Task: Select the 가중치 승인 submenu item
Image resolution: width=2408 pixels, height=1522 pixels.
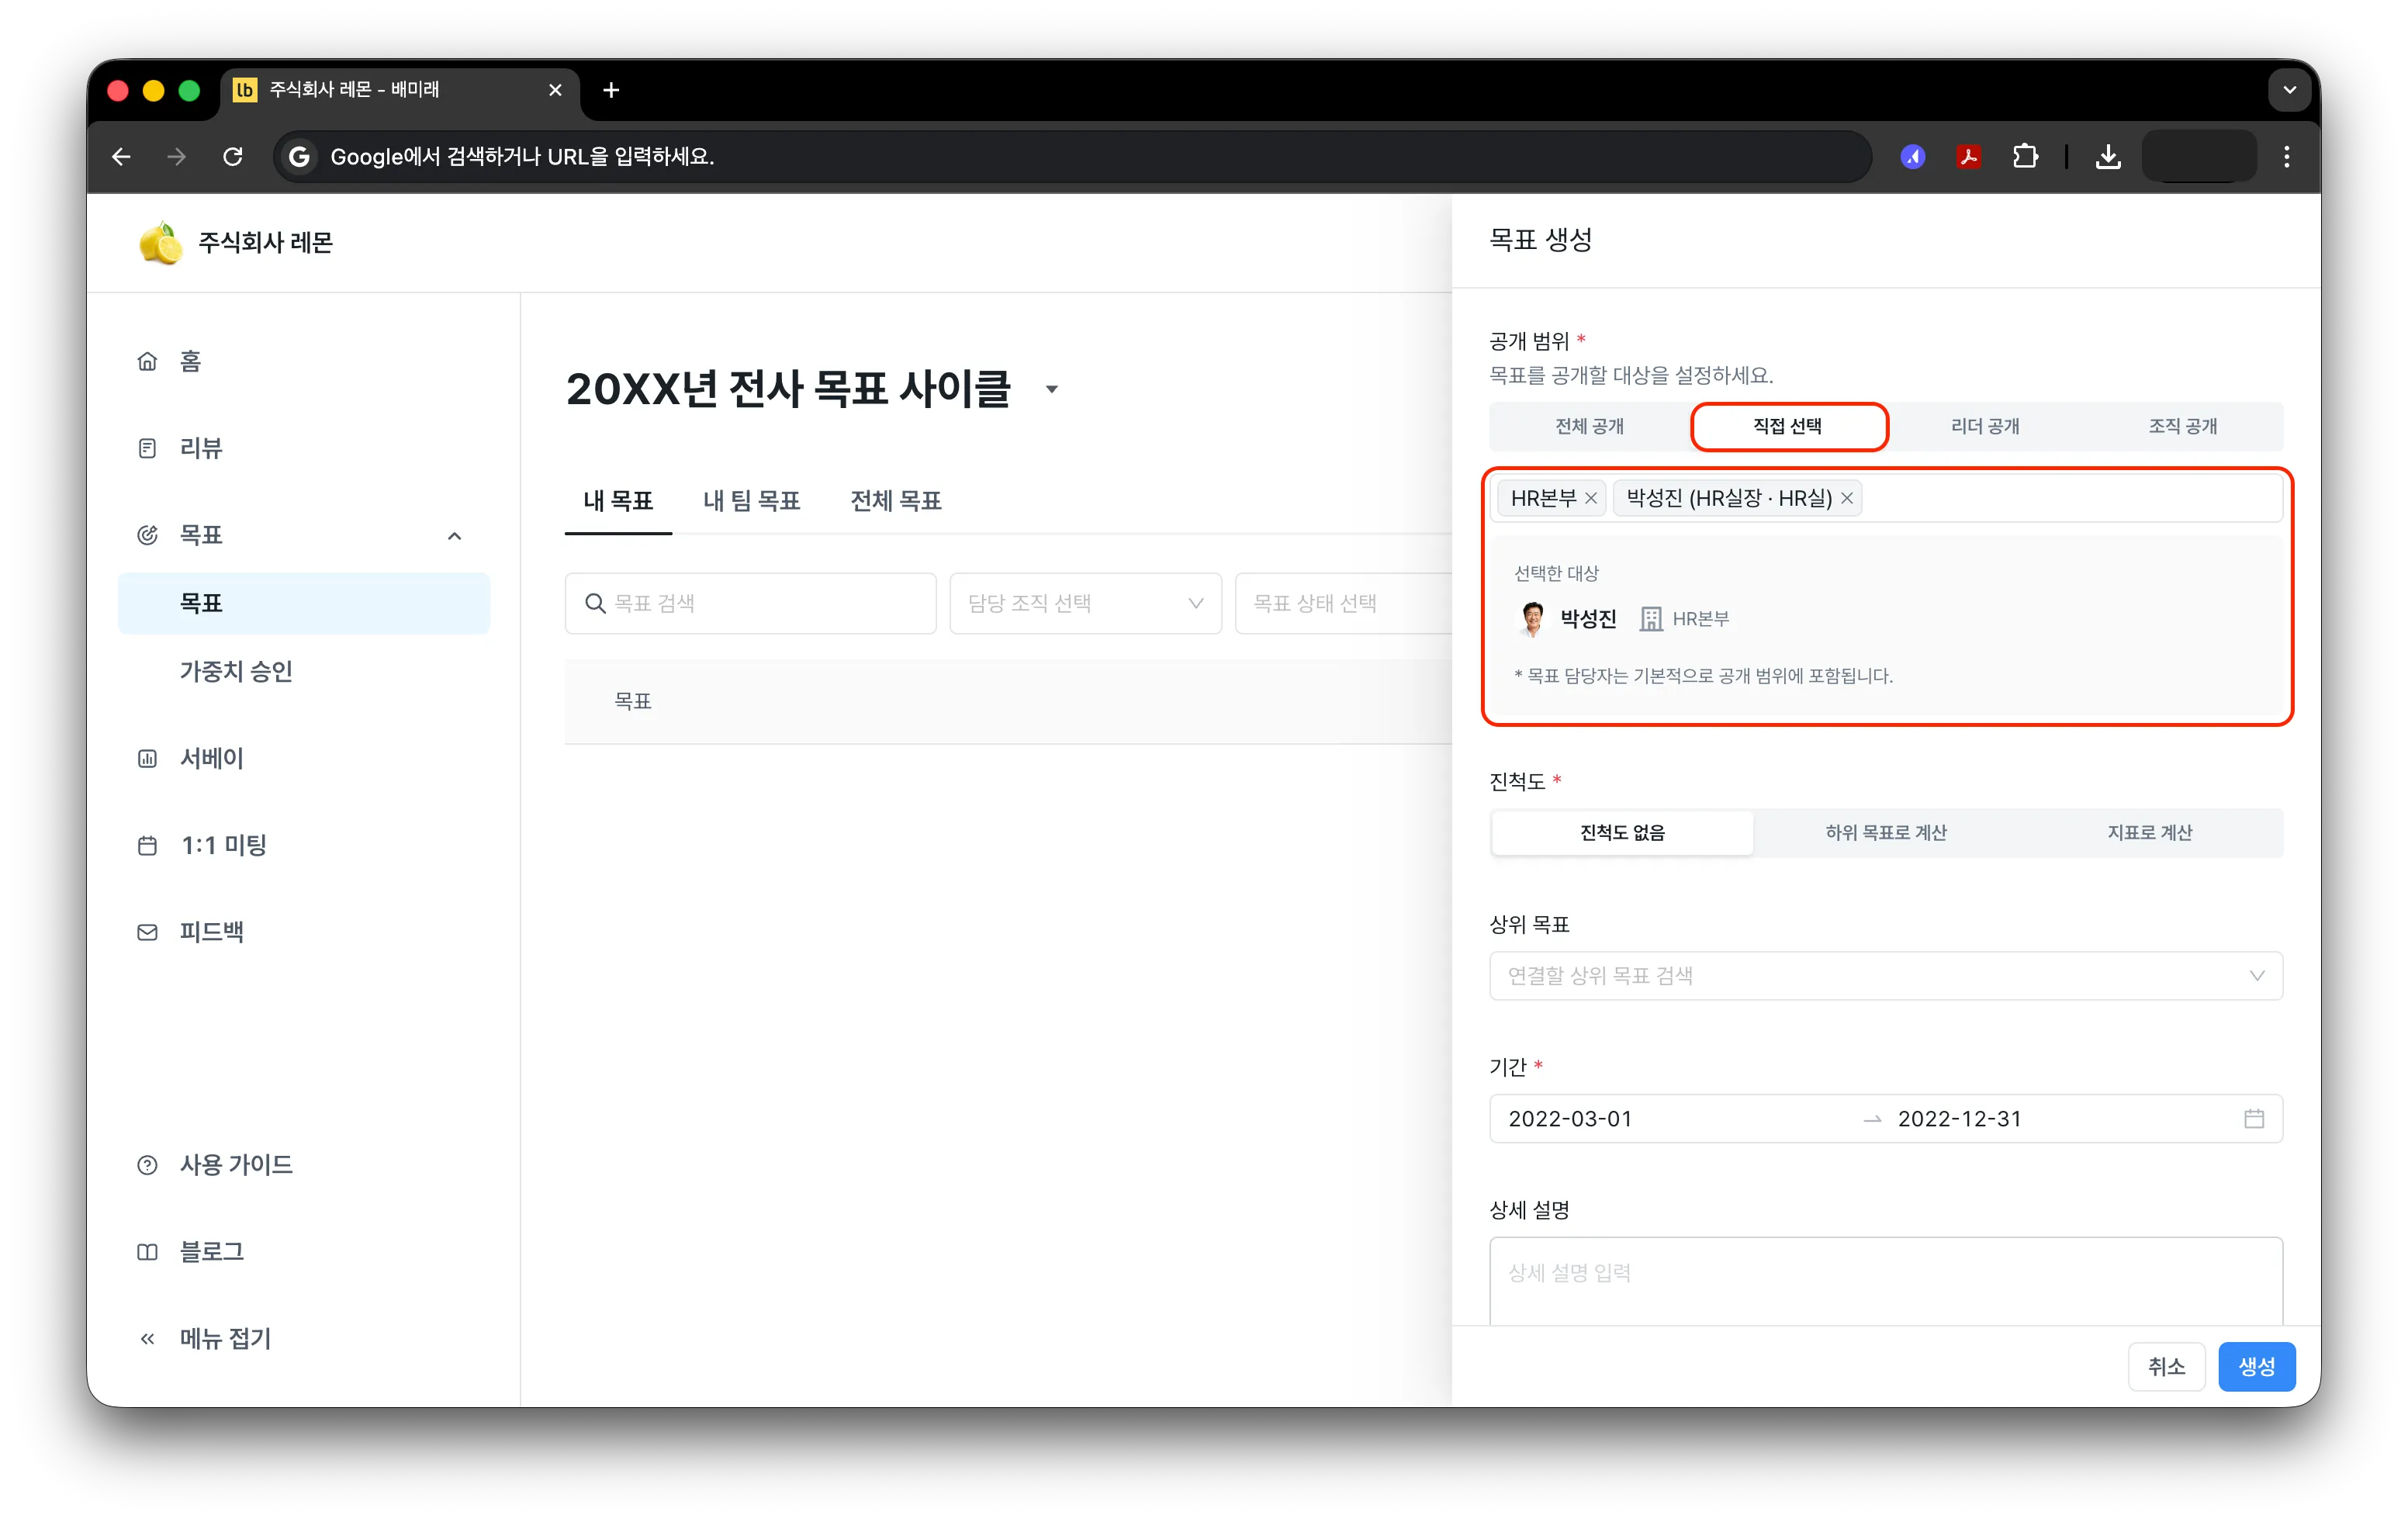Action: 236,671
